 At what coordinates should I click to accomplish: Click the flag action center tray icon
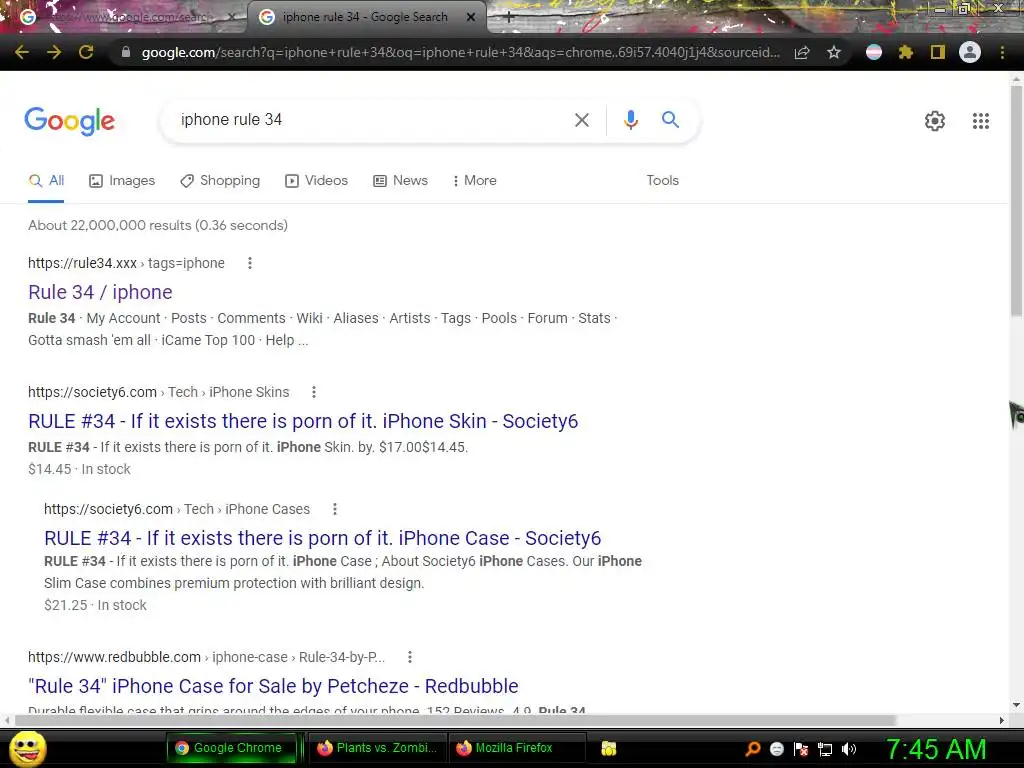tap(801, 749)
